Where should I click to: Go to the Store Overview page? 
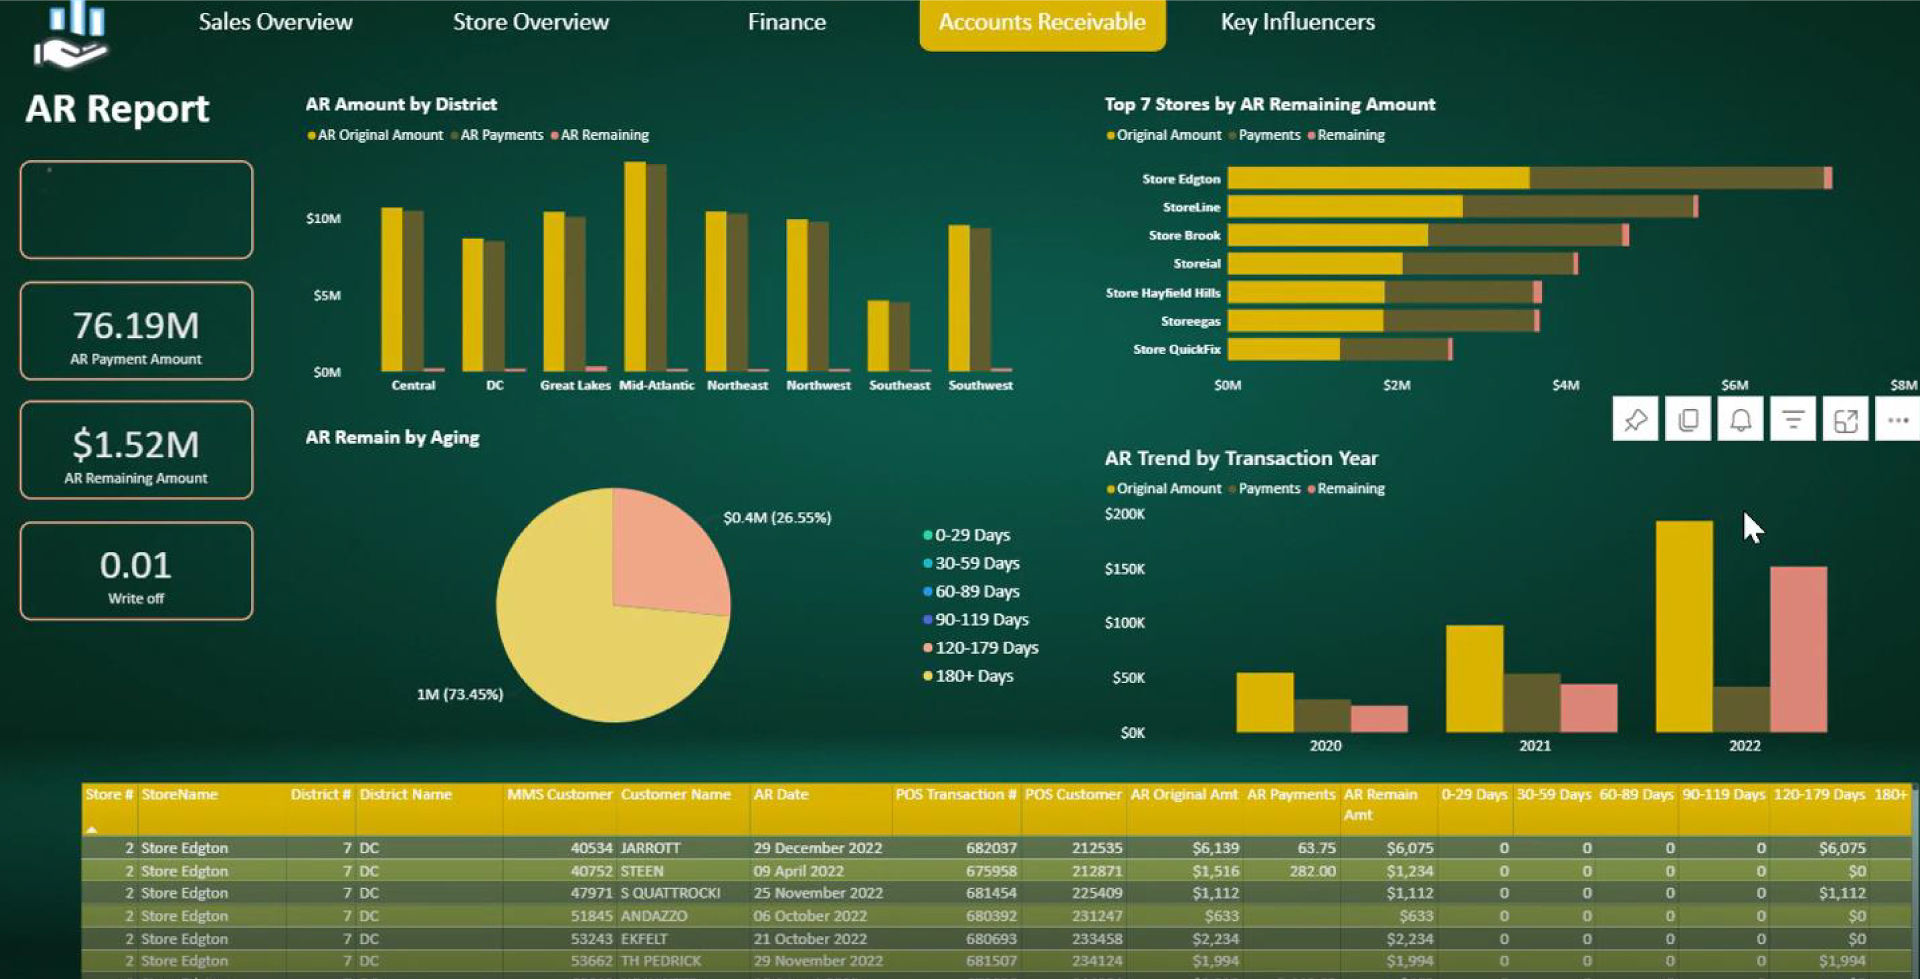531,22
